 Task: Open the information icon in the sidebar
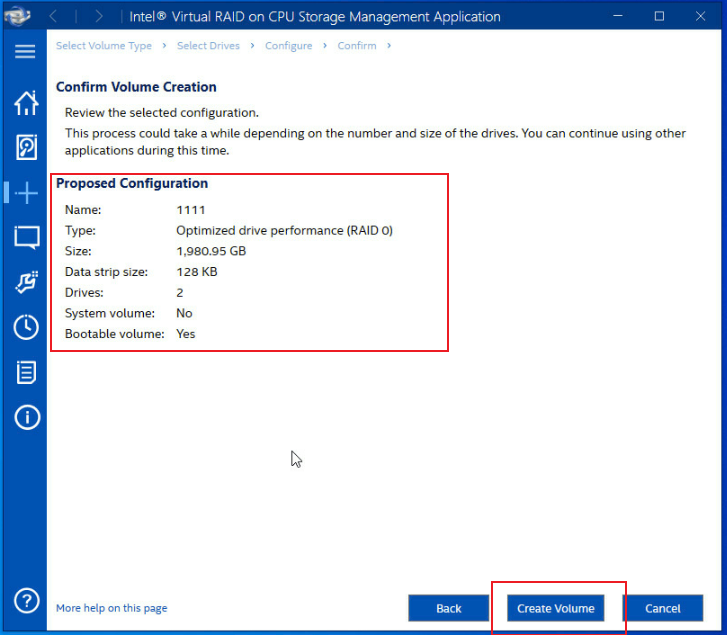pyautogui.click(x=27, y=417)
